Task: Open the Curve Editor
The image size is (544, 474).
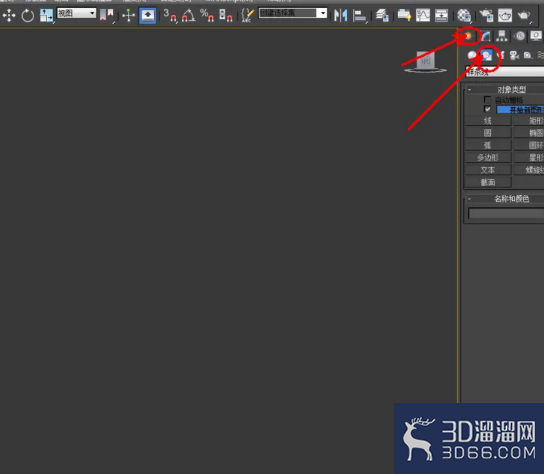Action: point(423,16)
